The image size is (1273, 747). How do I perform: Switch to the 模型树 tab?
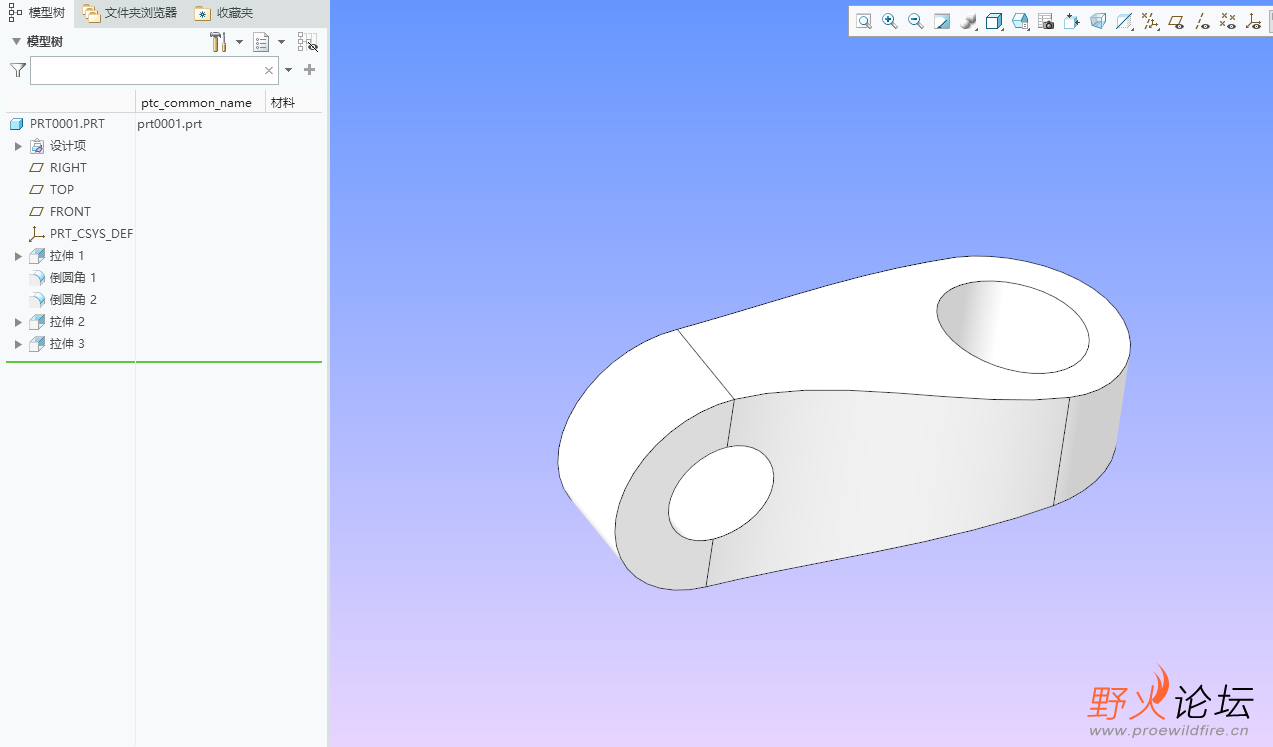pyautogui.click(x=36, y=13)
